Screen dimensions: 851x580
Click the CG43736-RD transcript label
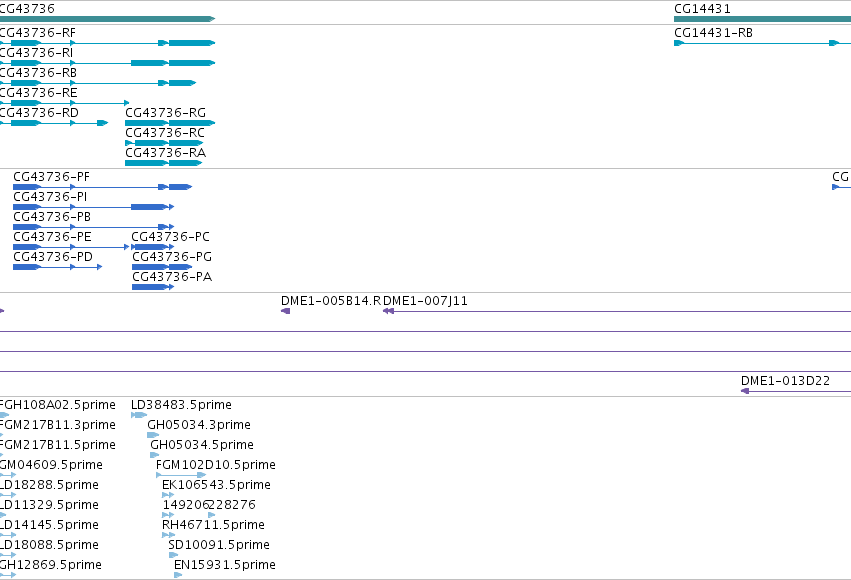(39, 113)
